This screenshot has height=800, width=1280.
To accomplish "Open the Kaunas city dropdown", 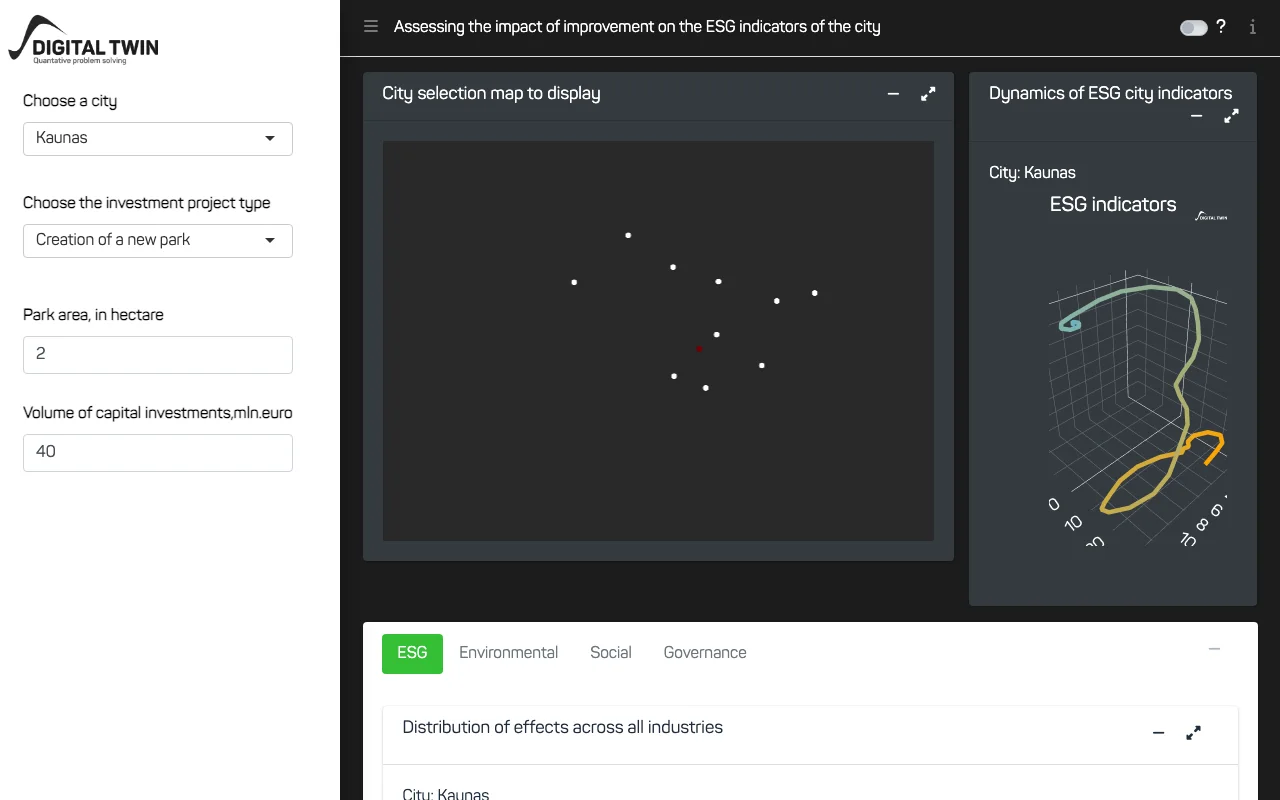I will pyautogui.click(x=158, y=139).
